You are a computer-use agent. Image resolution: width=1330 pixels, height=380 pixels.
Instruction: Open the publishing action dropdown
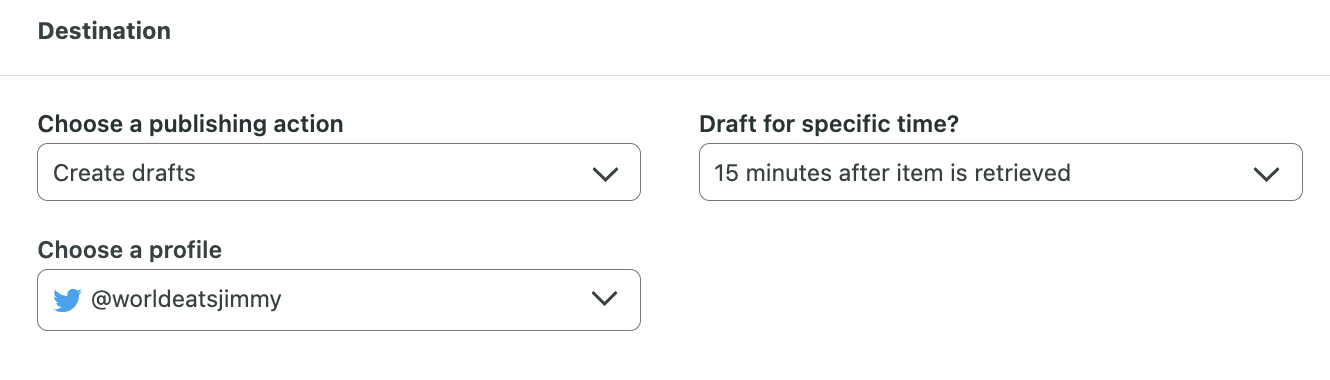[339, 172]
